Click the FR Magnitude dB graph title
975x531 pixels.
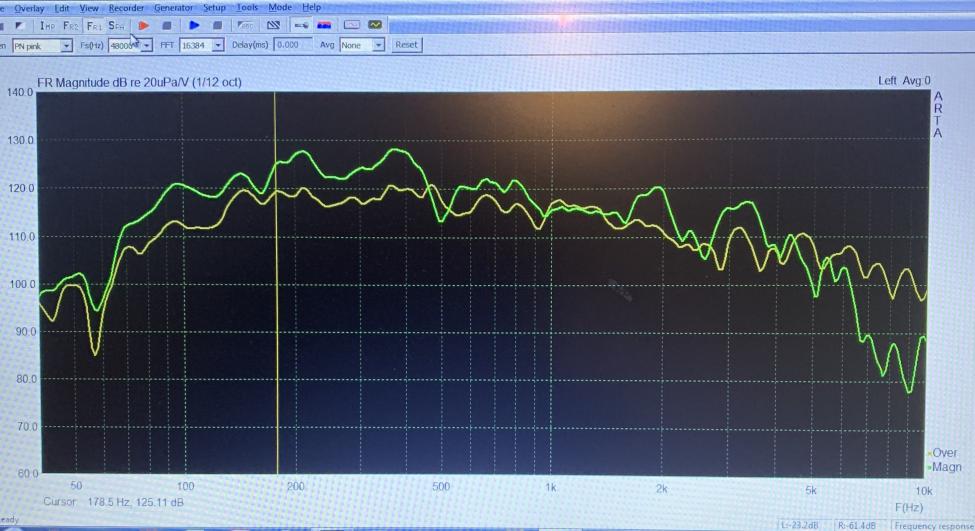coord(139,82)
